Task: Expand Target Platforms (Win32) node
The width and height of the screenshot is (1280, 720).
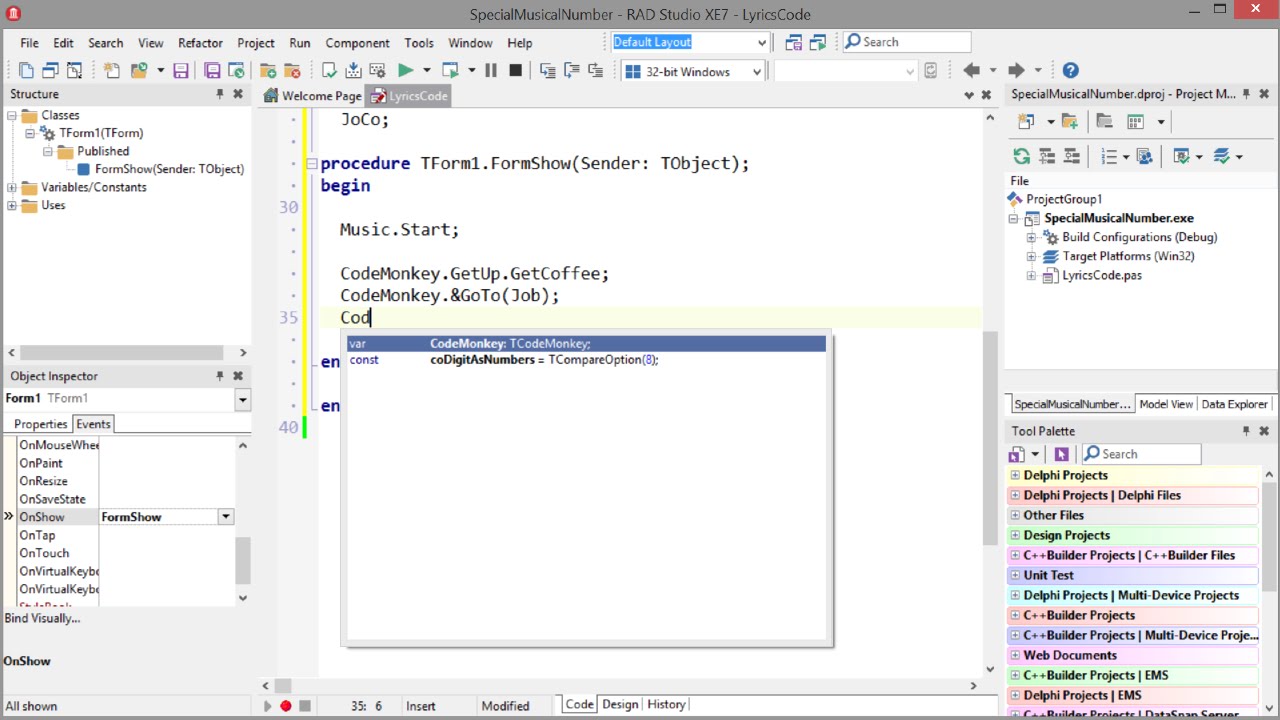Action: click(x=1031, y=256)
